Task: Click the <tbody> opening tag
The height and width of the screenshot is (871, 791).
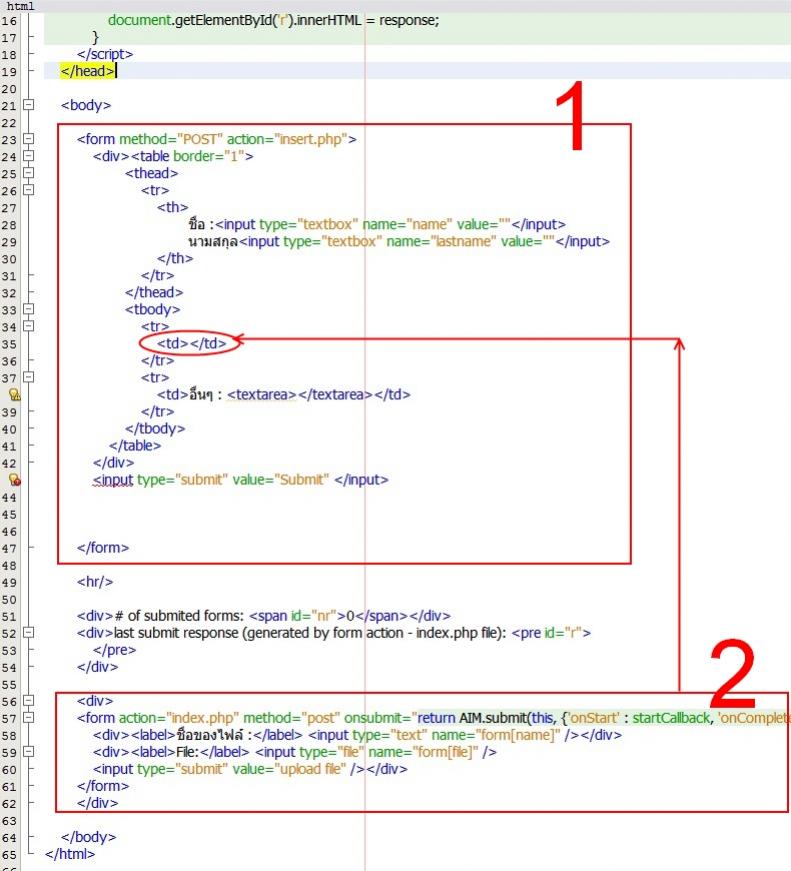Action: tap(152, 309)
